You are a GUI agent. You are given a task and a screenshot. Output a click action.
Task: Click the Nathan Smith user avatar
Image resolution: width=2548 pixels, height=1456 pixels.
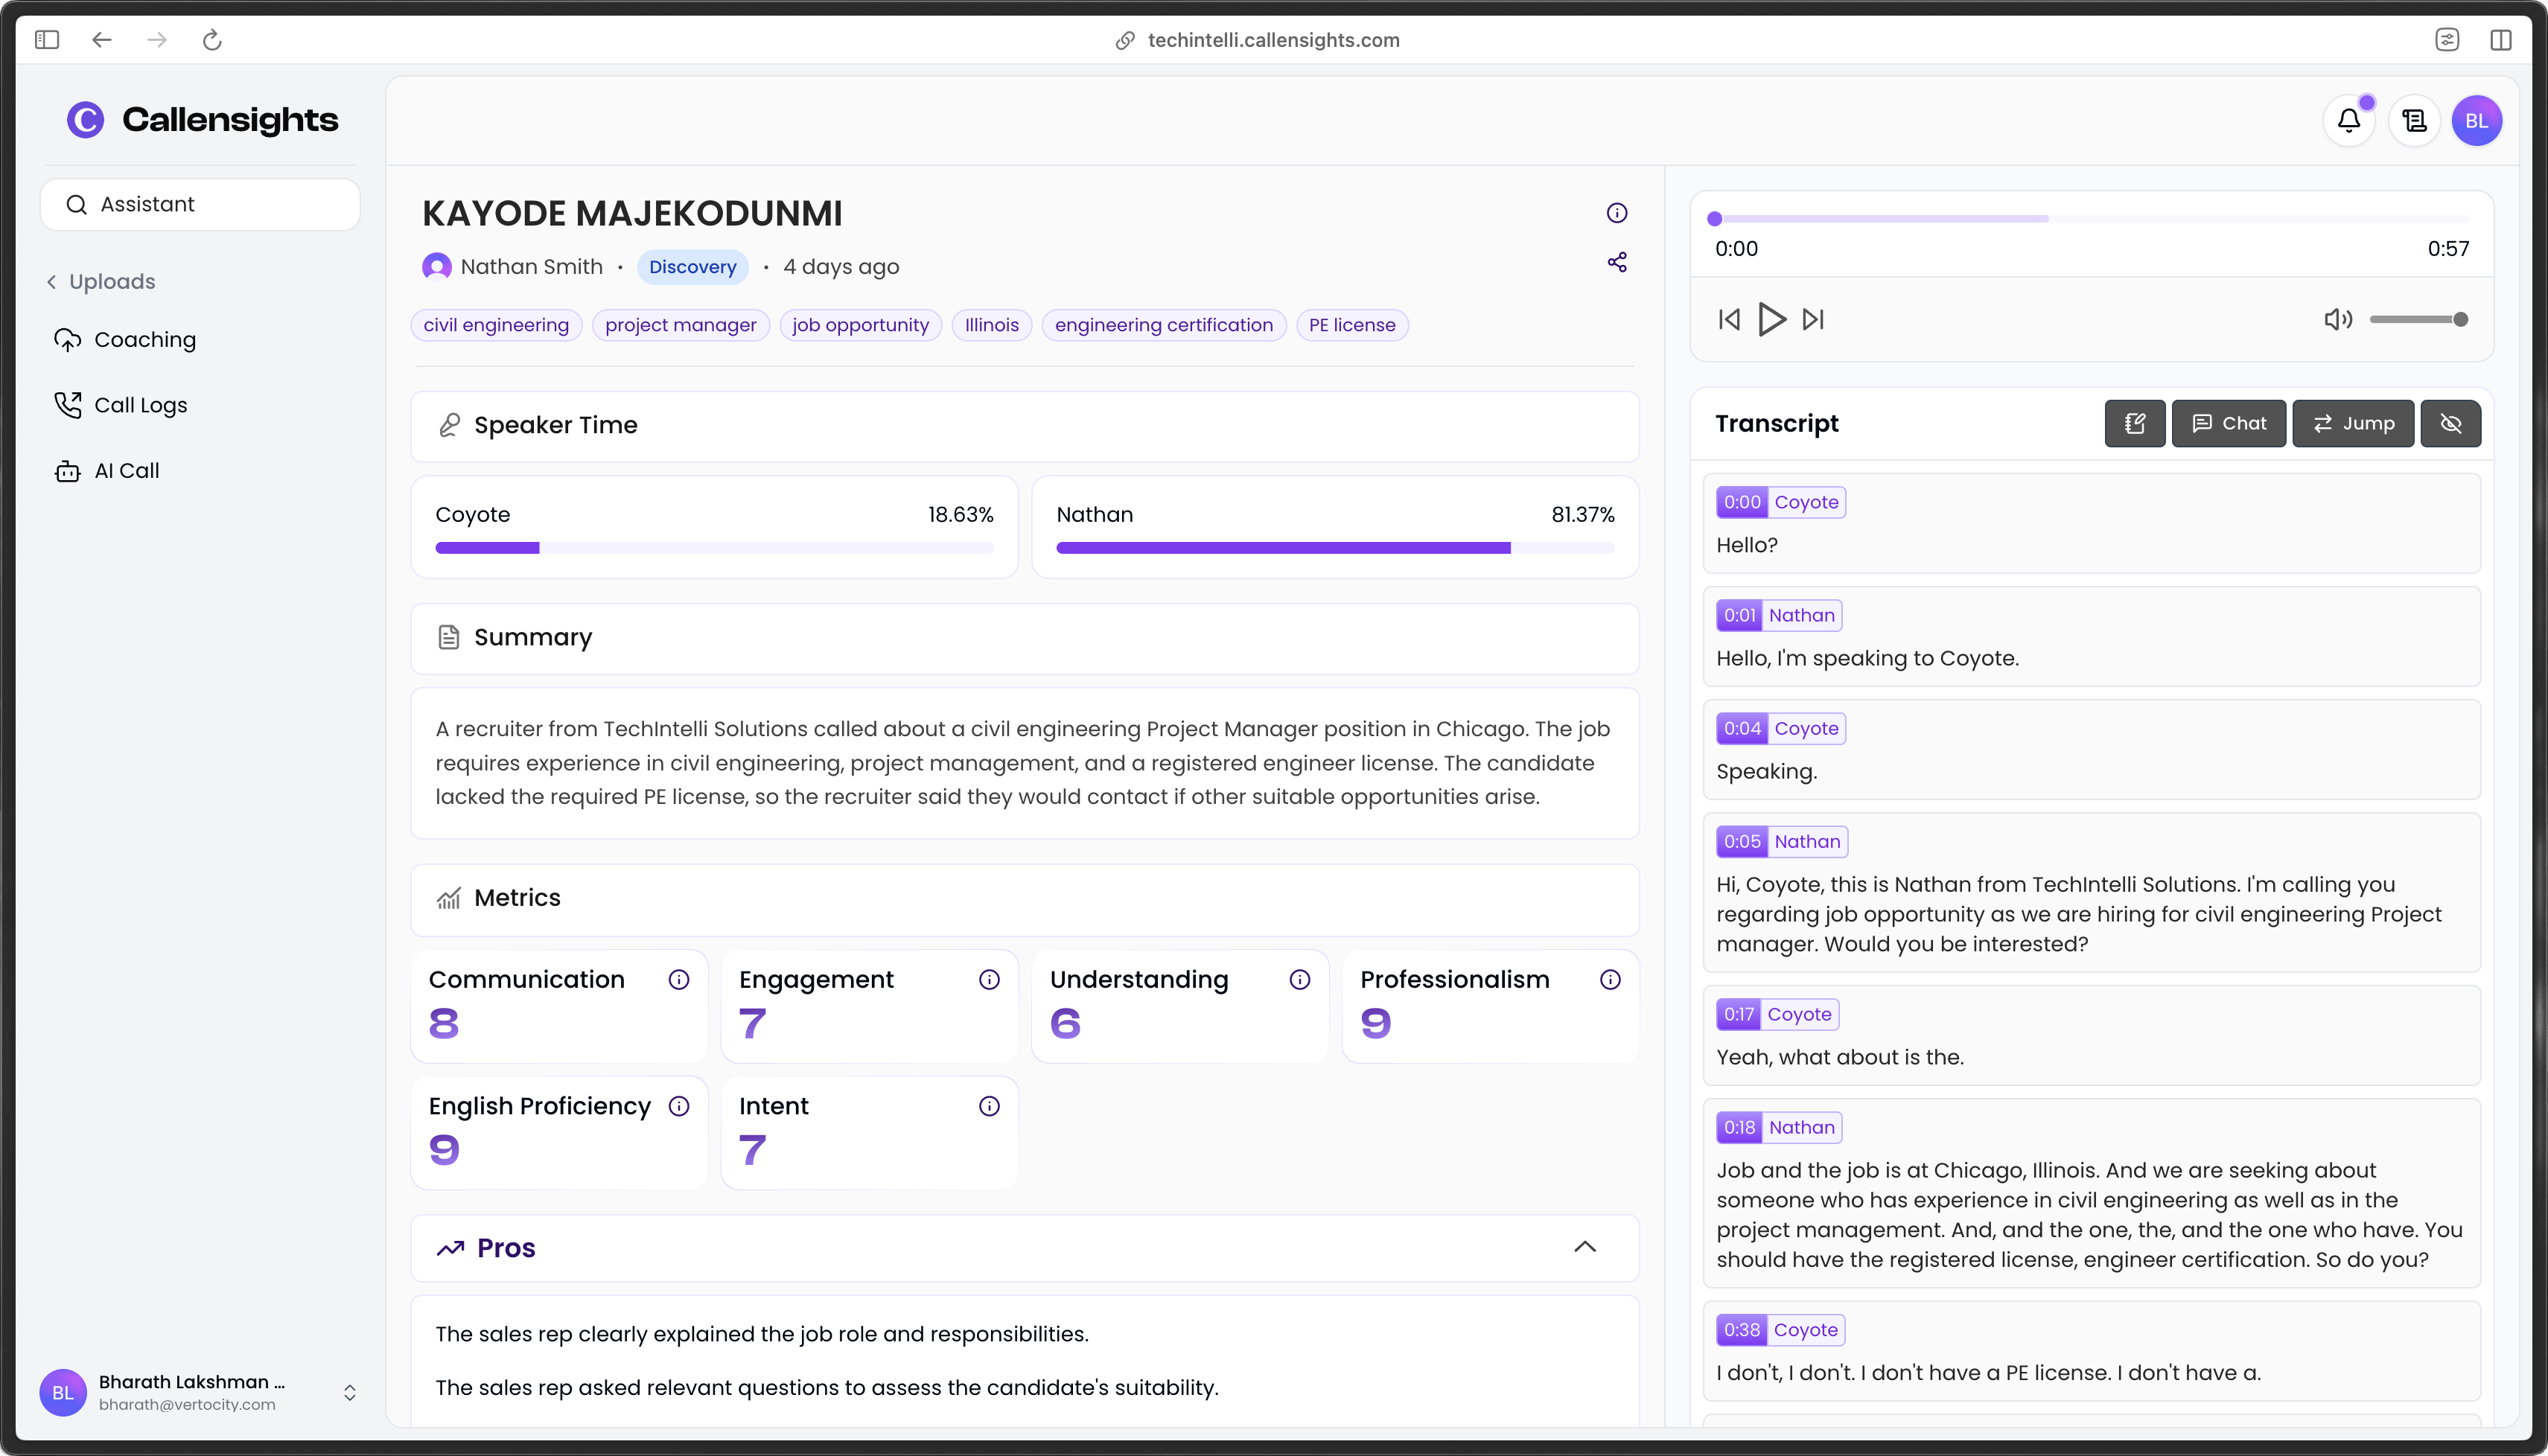[x=436, y=267]
